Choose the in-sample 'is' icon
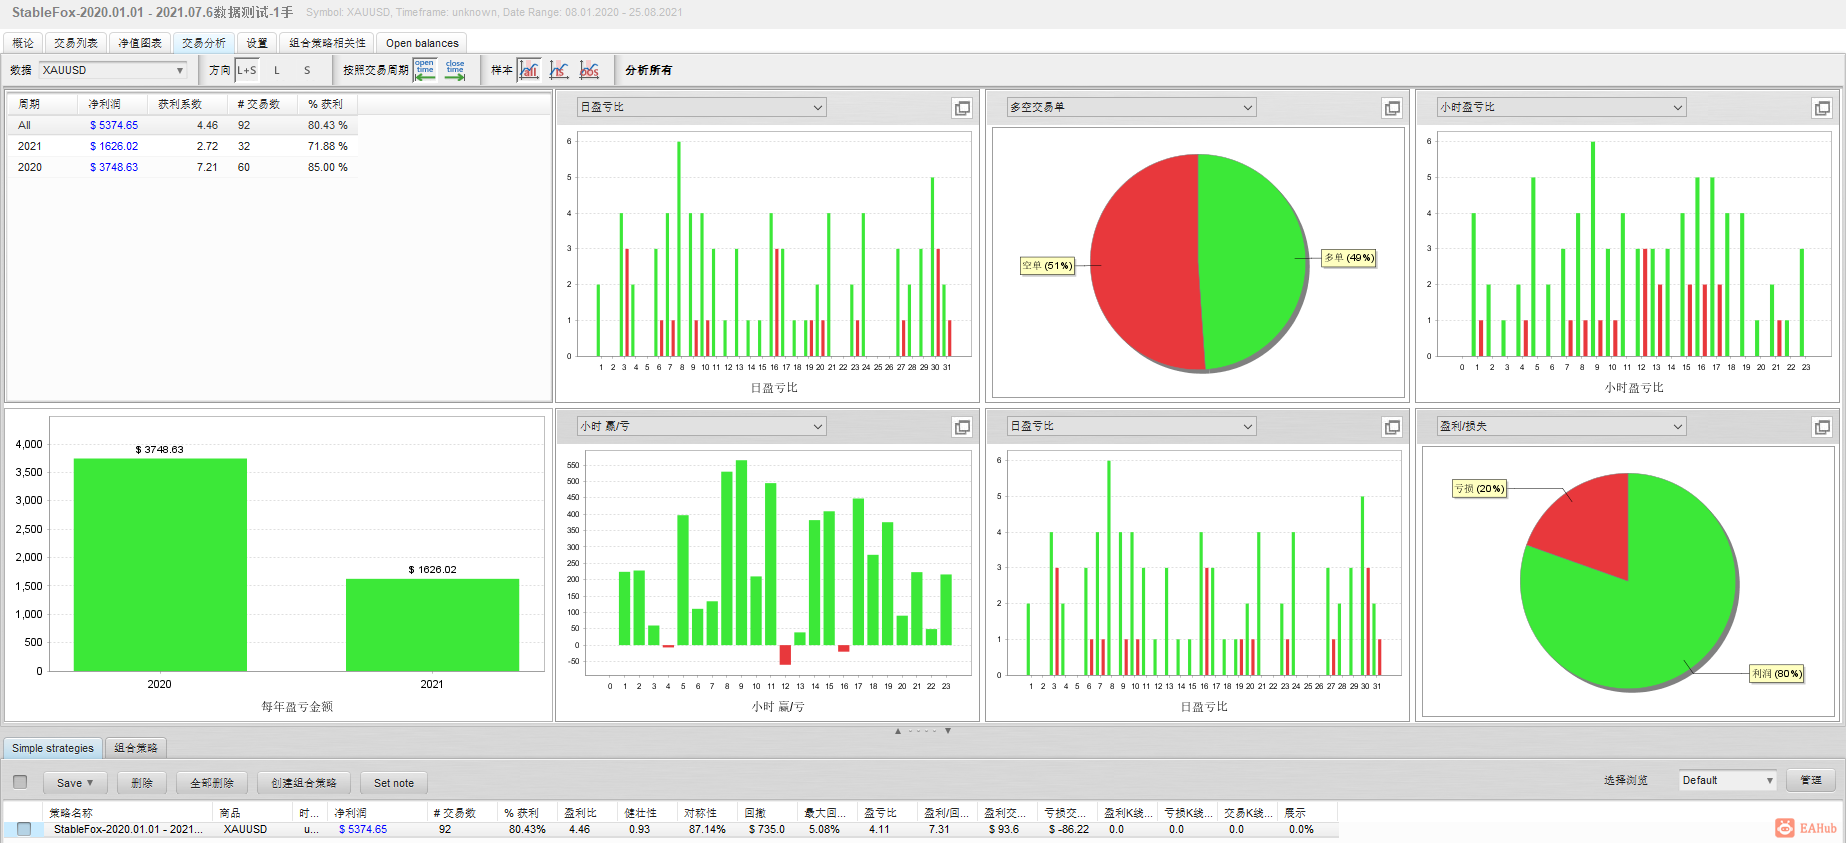Viewport: 1846px width, 843px height. tap(559, 70)
